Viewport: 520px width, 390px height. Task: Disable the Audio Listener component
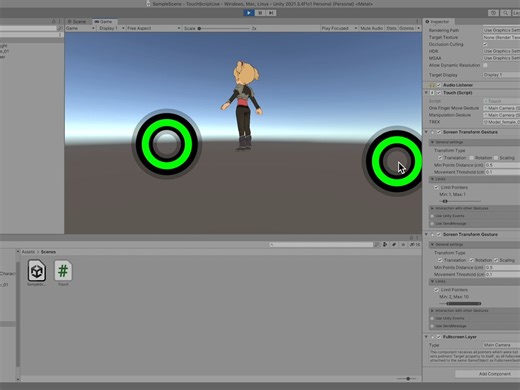click(439, 85)
